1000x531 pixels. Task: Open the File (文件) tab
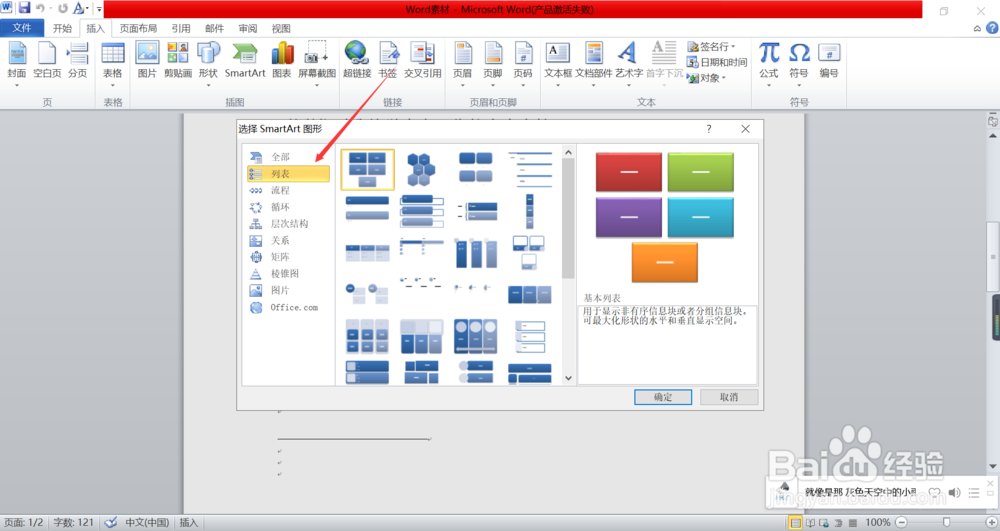pos(22,28)
